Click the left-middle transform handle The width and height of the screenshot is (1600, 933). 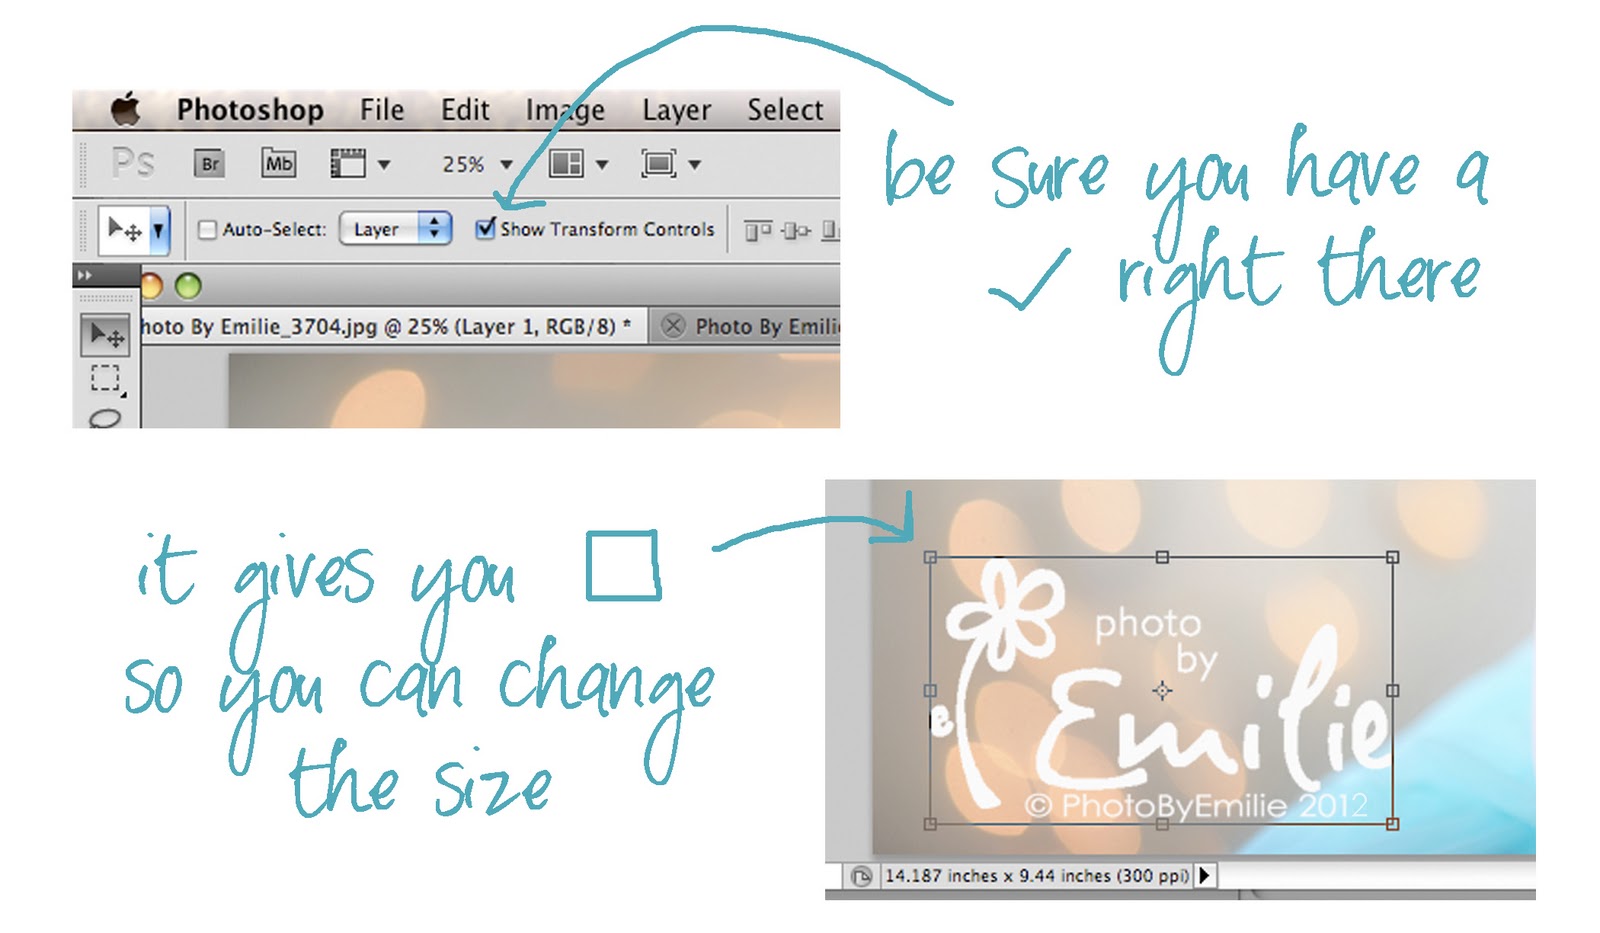click(930, 690)
